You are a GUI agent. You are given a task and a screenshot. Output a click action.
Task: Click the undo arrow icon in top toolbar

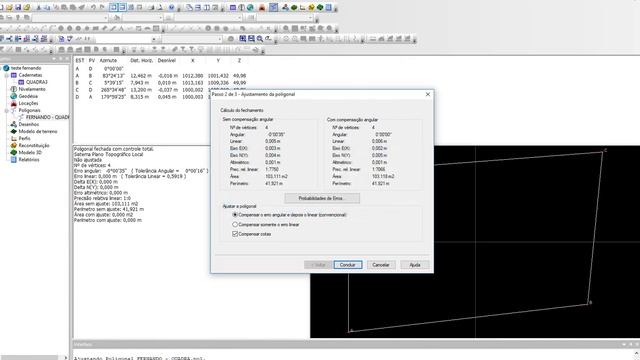point(93,7)
